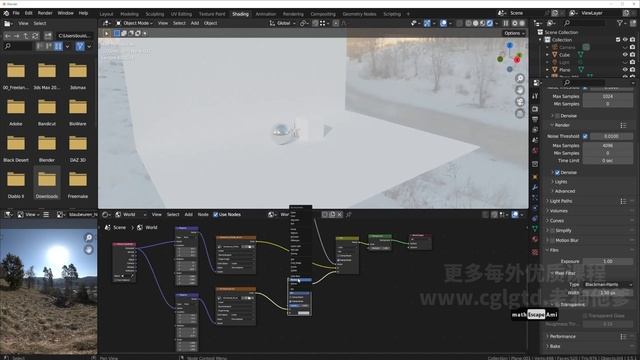Open the Downloads folder thumbnail

click(x=47, y=182)
